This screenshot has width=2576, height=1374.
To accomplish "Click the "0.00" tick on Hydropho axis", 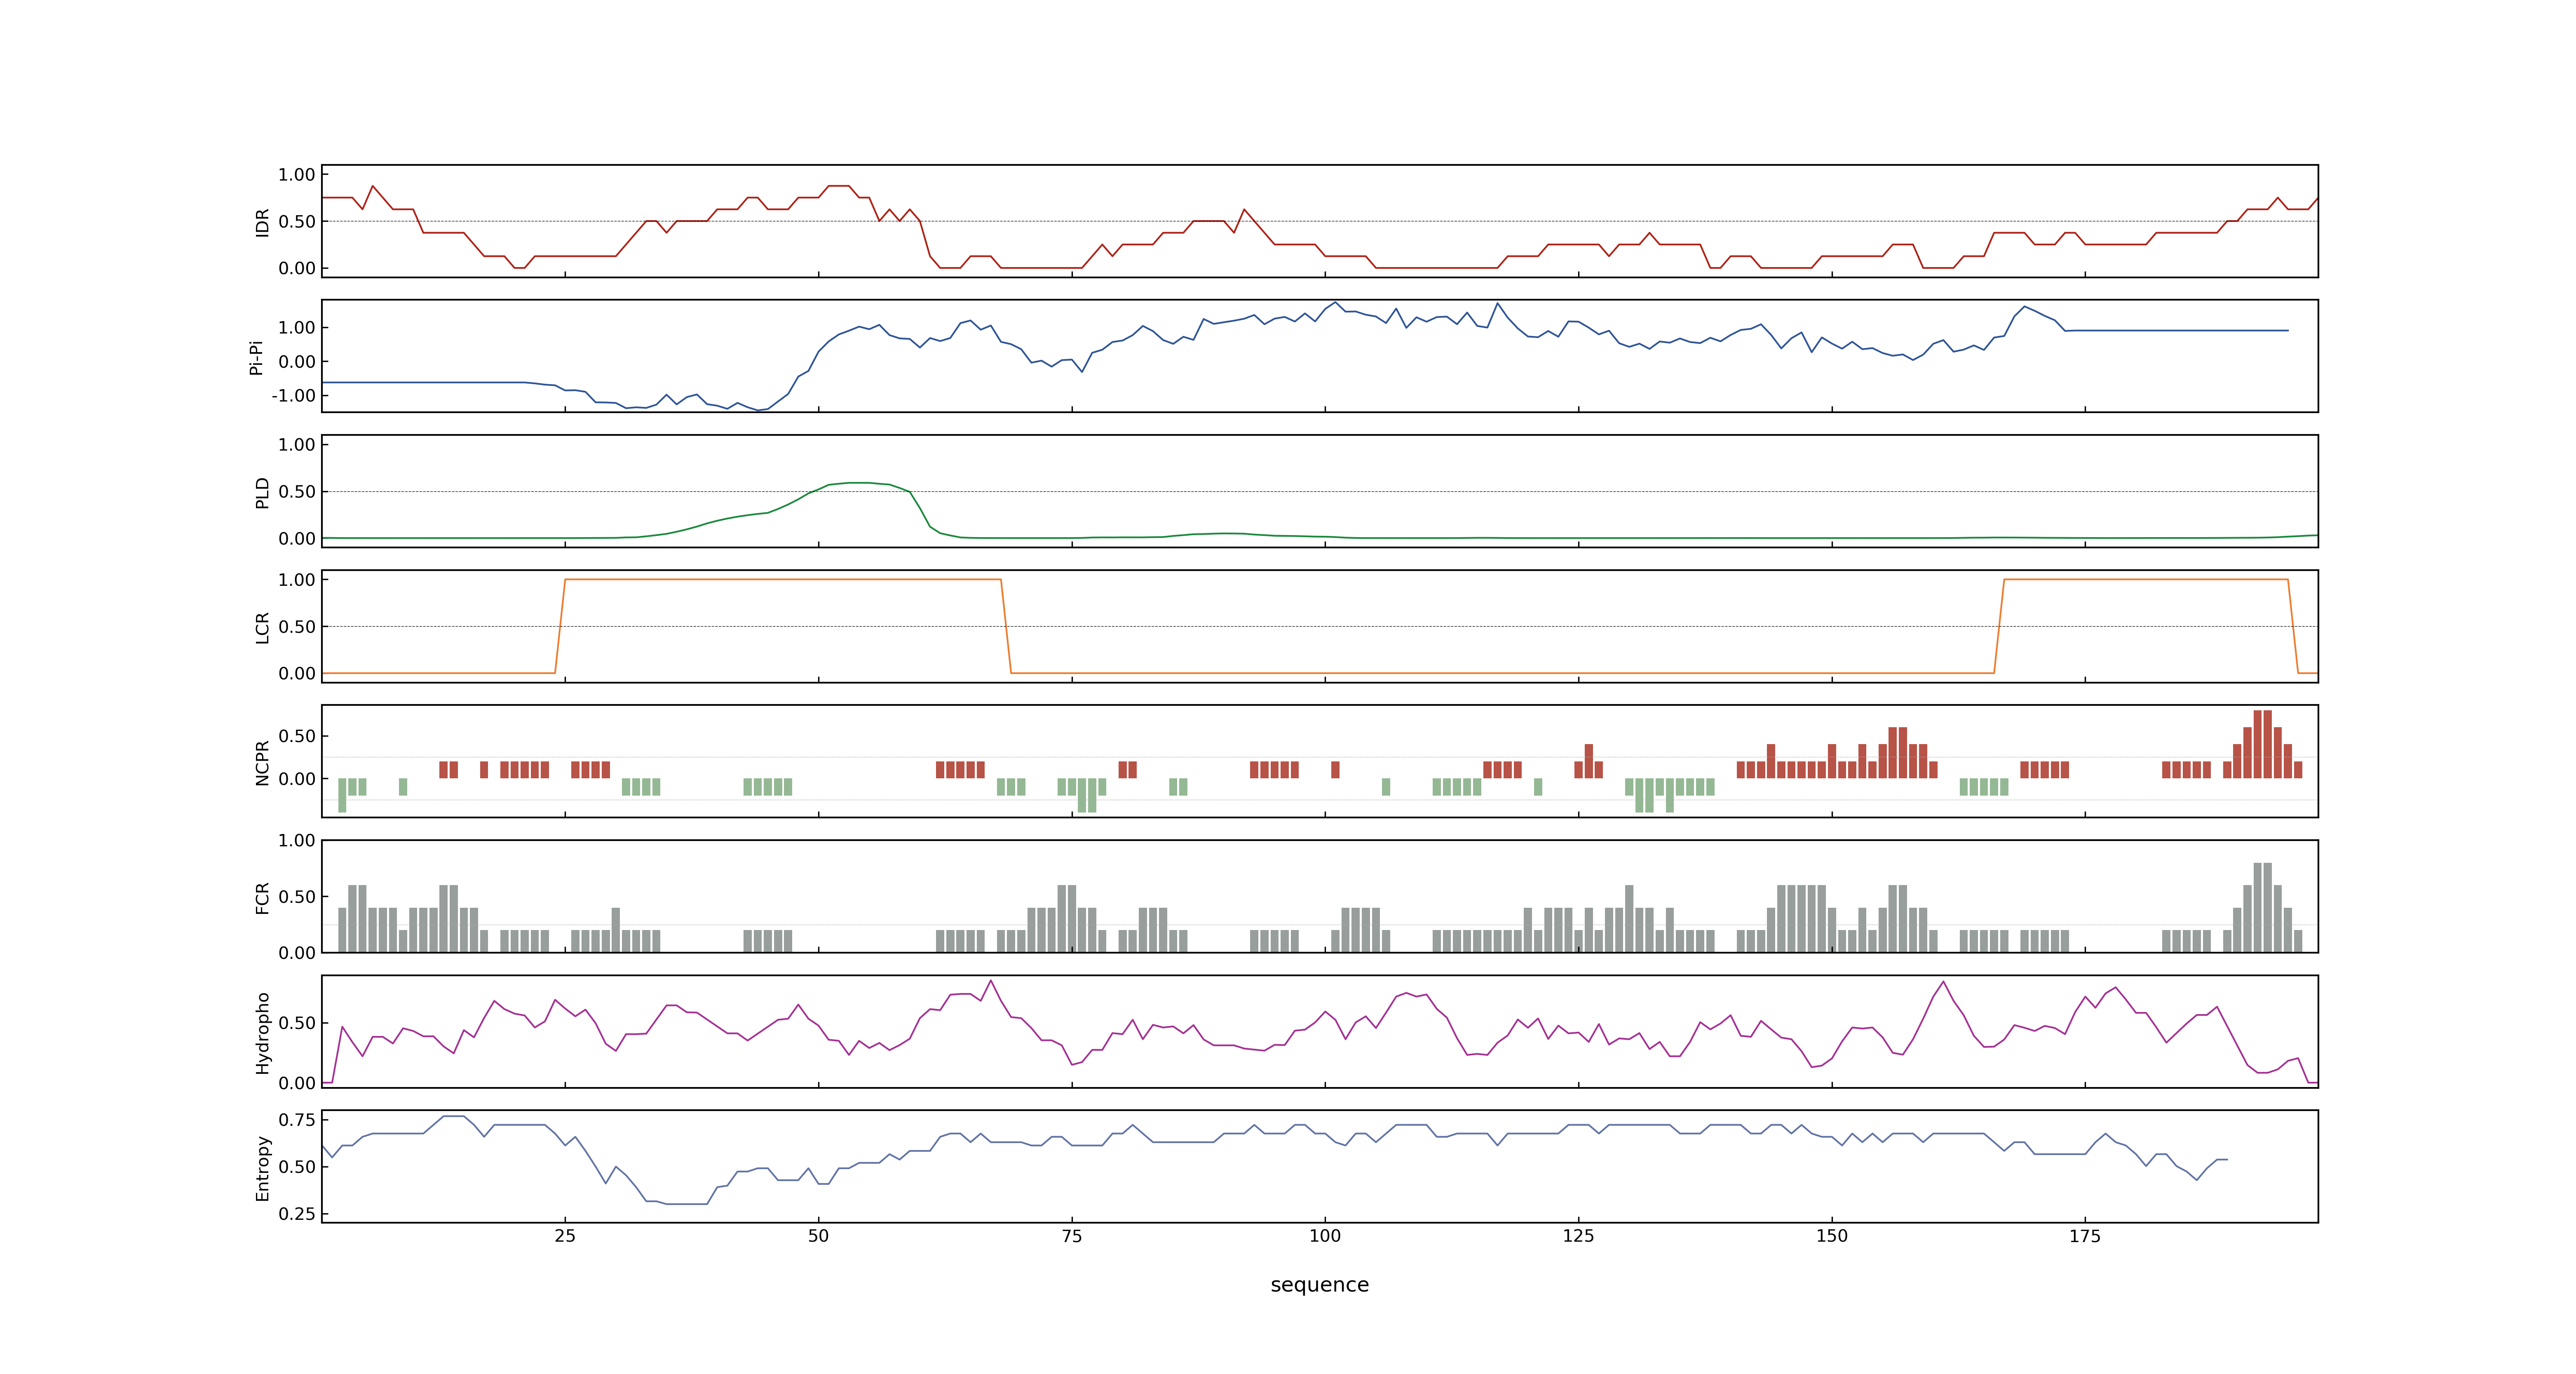I will [x=297, y=1083].
